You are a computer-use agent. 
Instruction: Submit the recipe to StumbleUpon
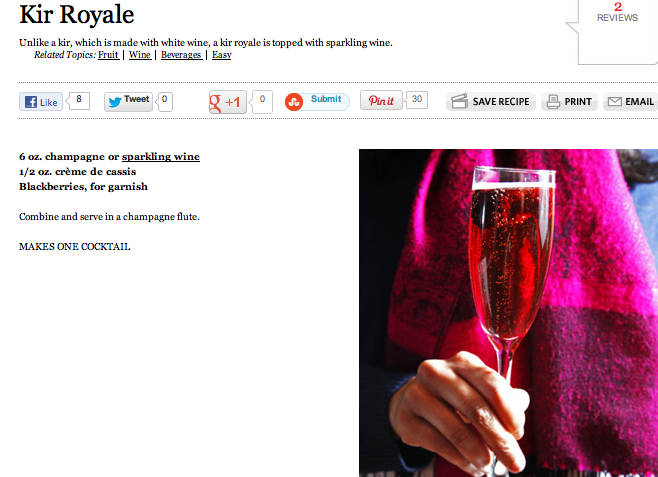[x=317, y=102]
